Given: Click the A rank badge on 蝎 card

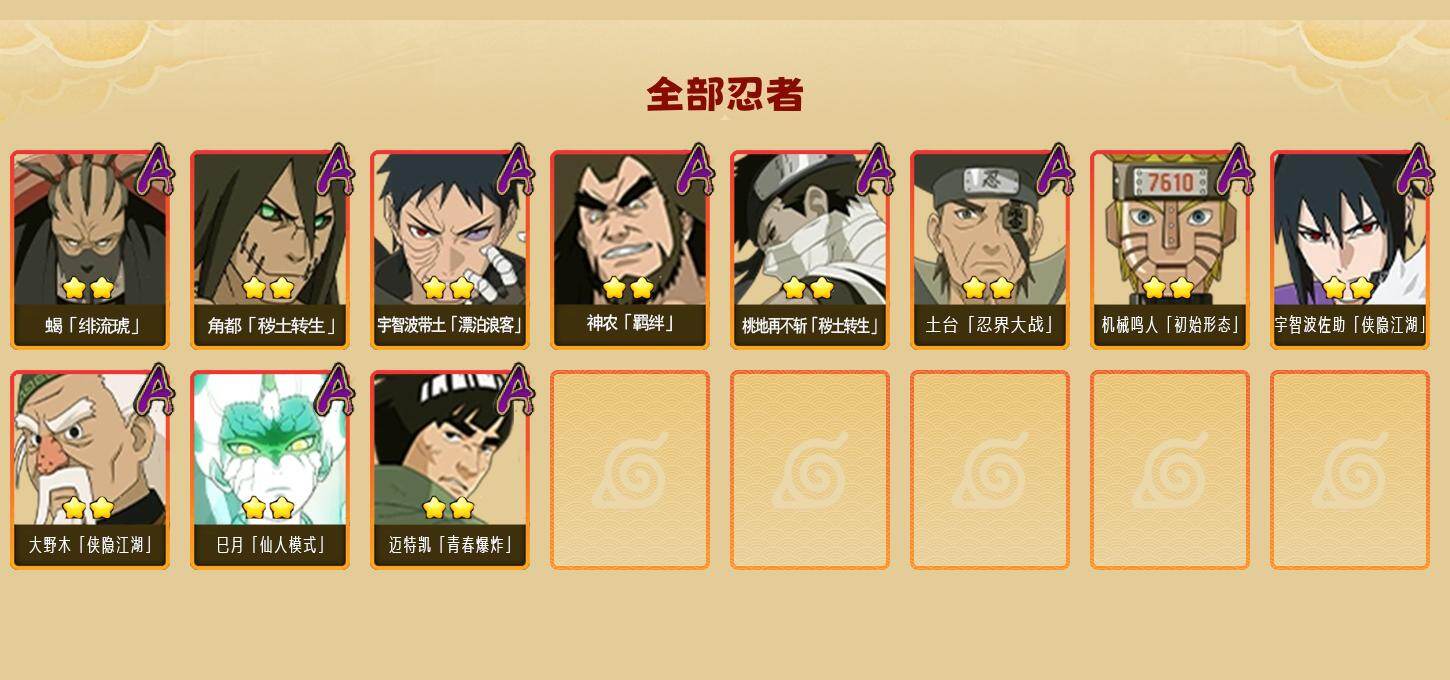Looking at the screenshot, I should pyautogui.click(x=155, y=170).
